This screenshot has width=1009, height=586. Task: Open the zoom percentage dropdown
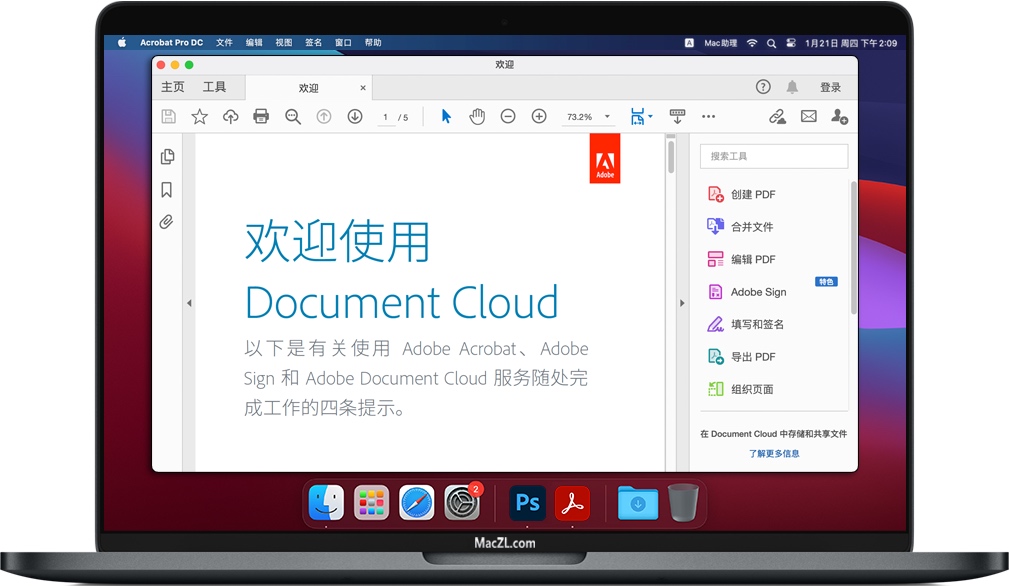(x=607, y=117)
